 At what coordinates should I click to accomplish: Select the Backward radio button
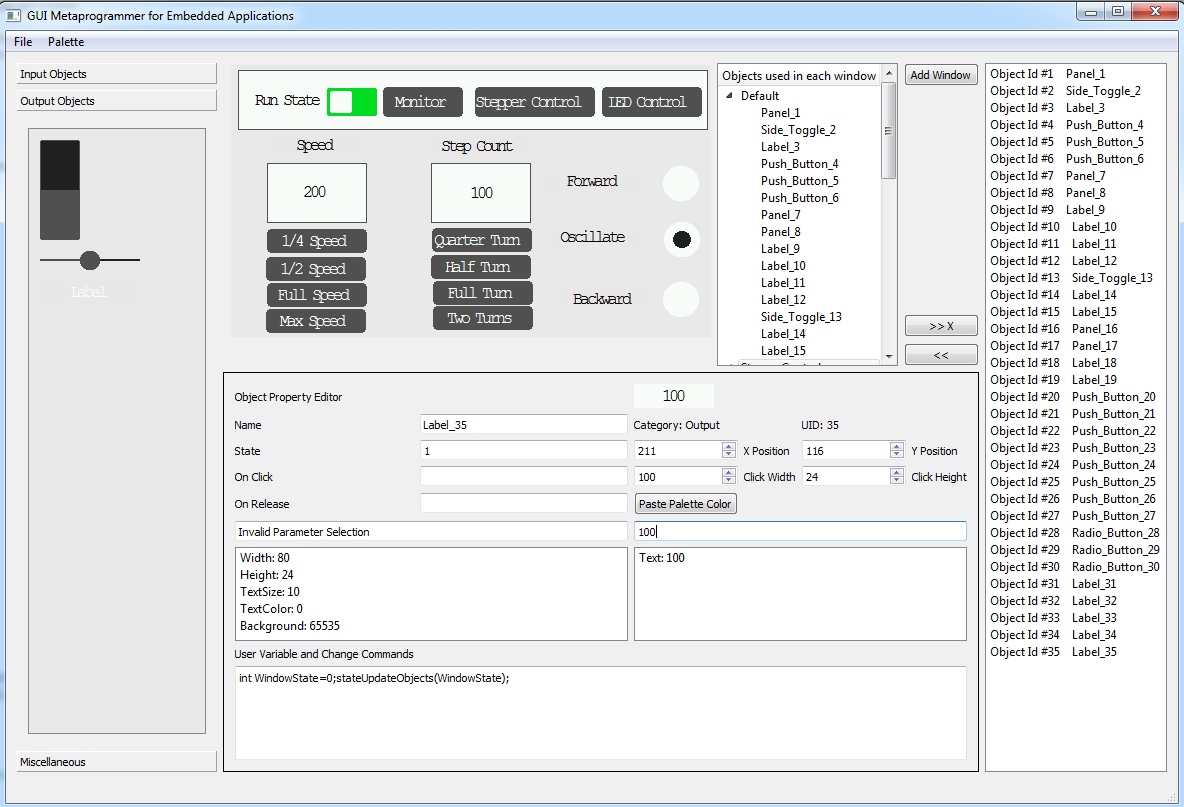pyautogui.click(x=681, y=300)
